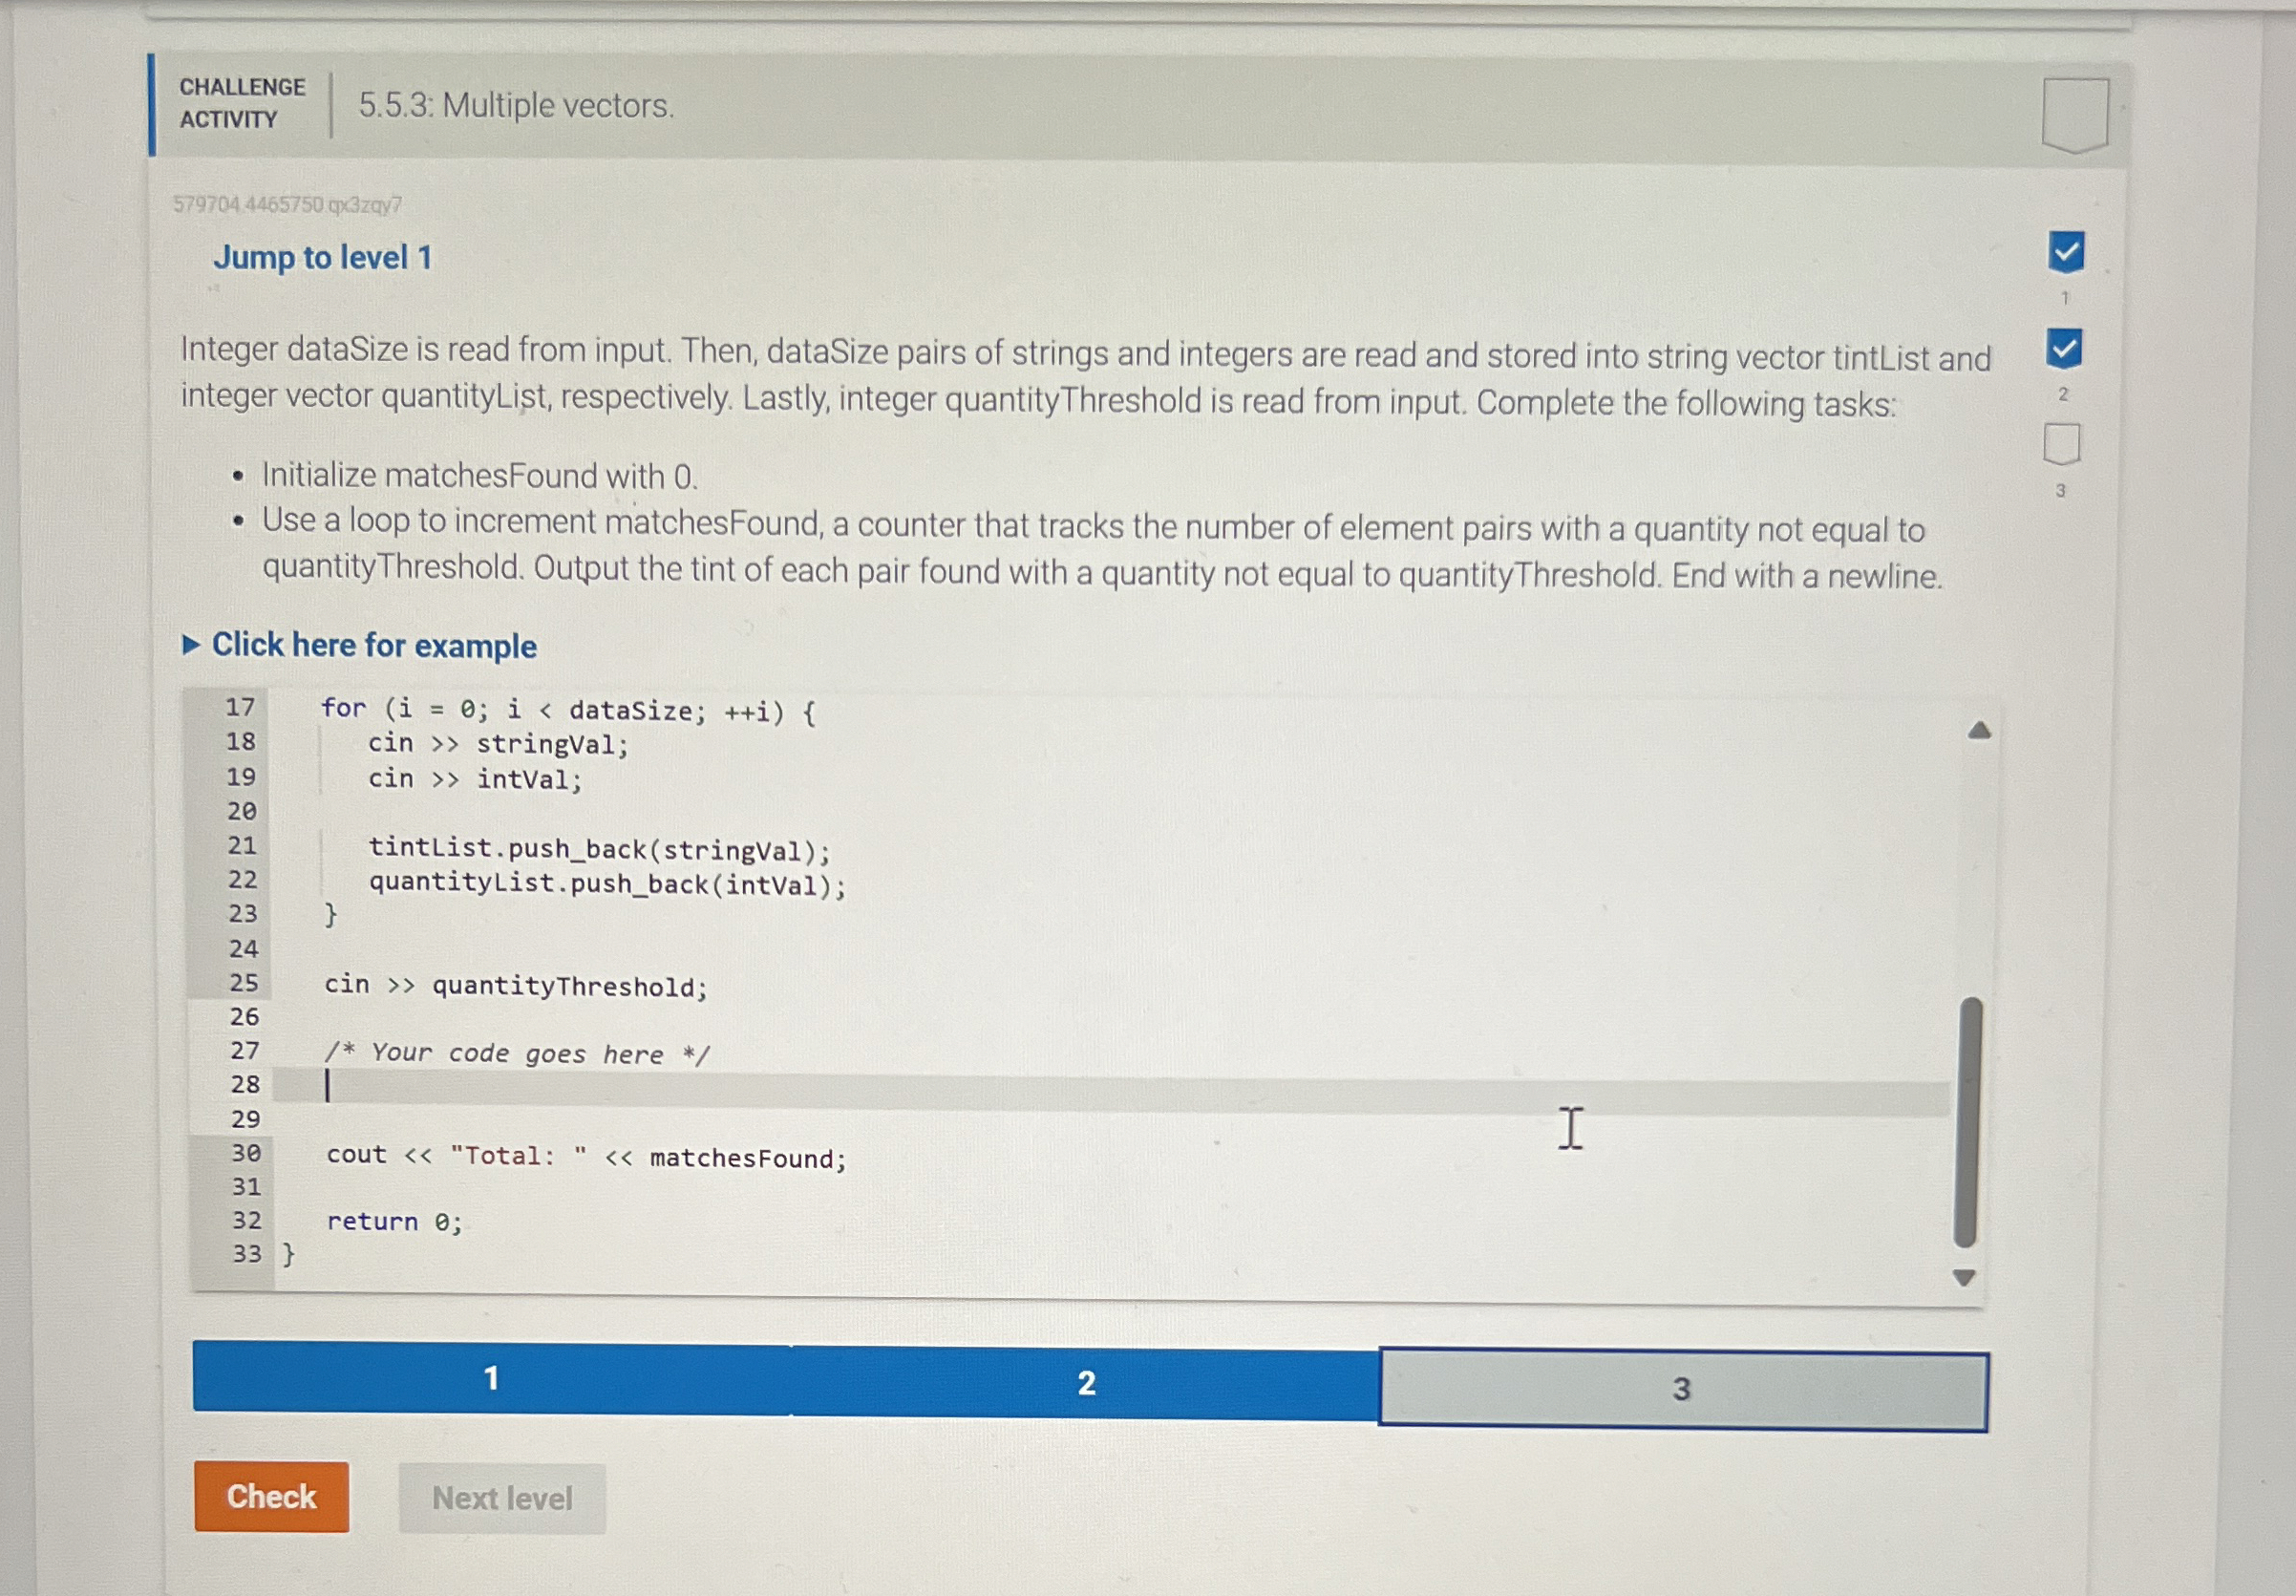Image resolution: width=2296 pixels, height=1596 pixels.
Task: Click the empty level 3 checkbox
Action: [2062, 443]
